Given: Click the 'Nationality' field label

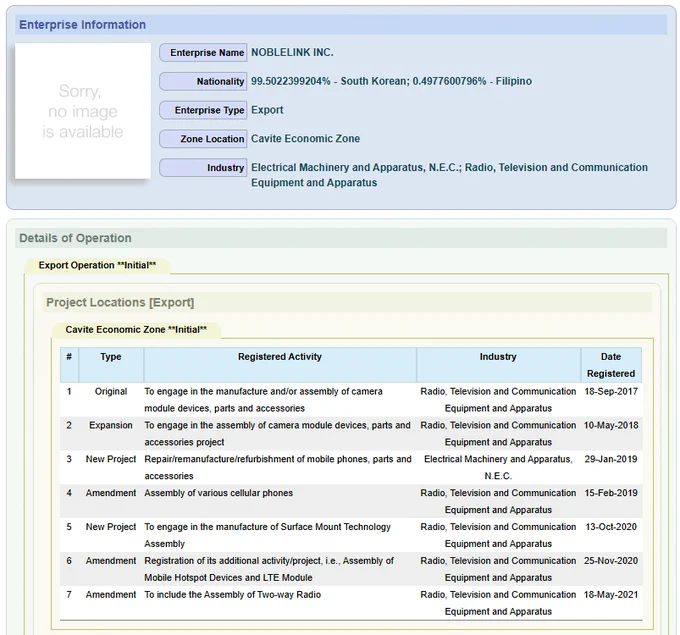Looking at the screenshot, I should coord(203,82).
